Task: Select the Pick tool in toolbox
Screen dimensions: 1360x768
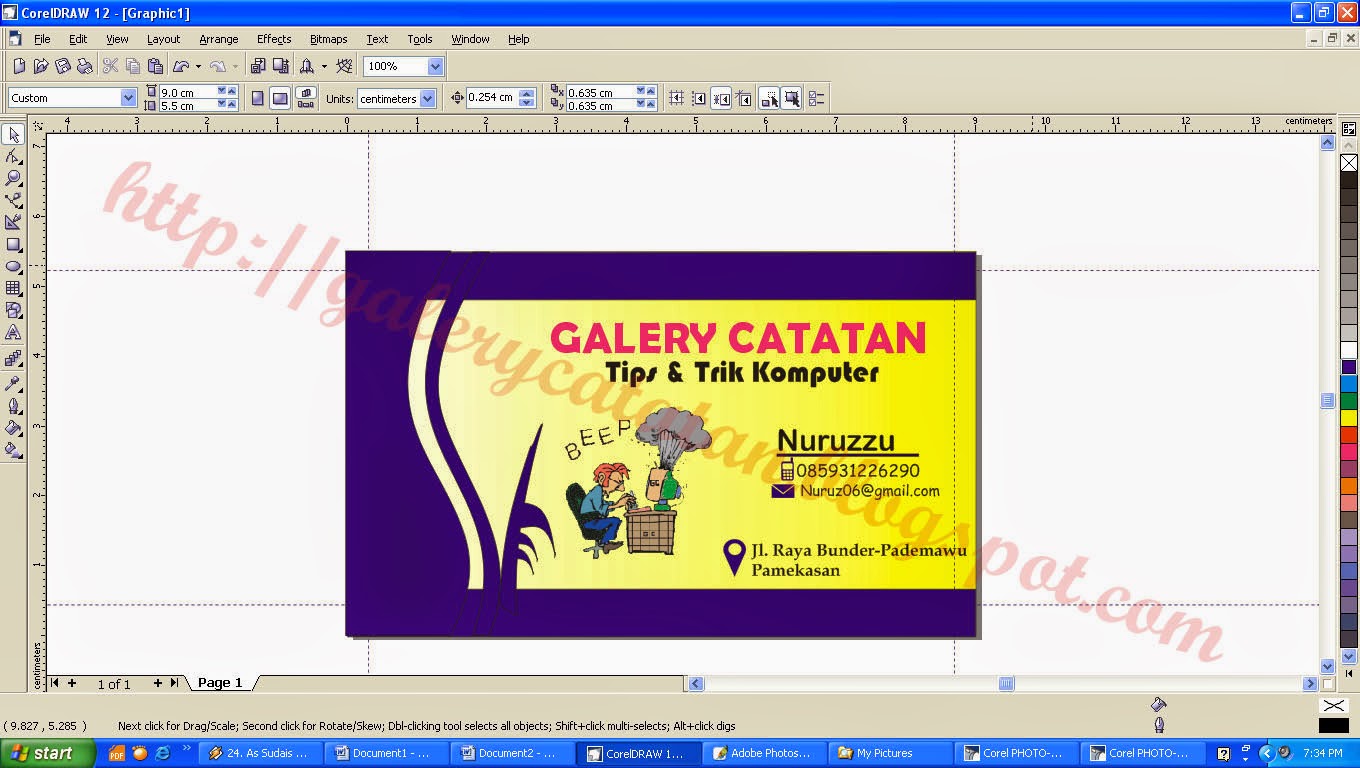Action: tap(13, 135)
